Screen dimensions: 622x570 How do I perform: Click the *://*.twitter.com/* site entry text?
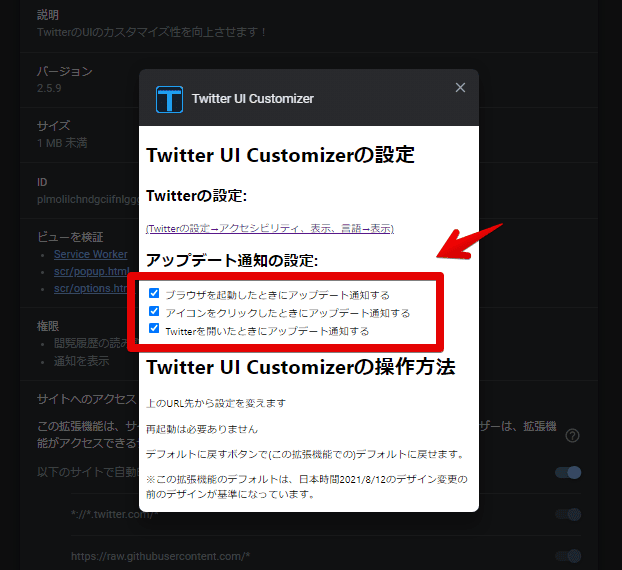click(x=114, y=514)
